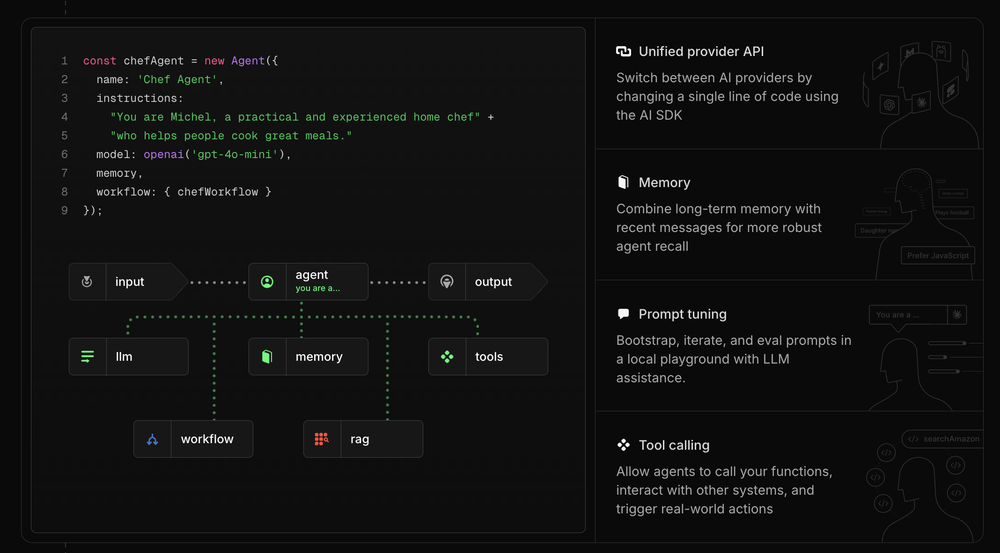This screenshot has height=553, width=1000.
Task: Click the openai('gpt-4o-mini') model line
Action: [193, 154]
